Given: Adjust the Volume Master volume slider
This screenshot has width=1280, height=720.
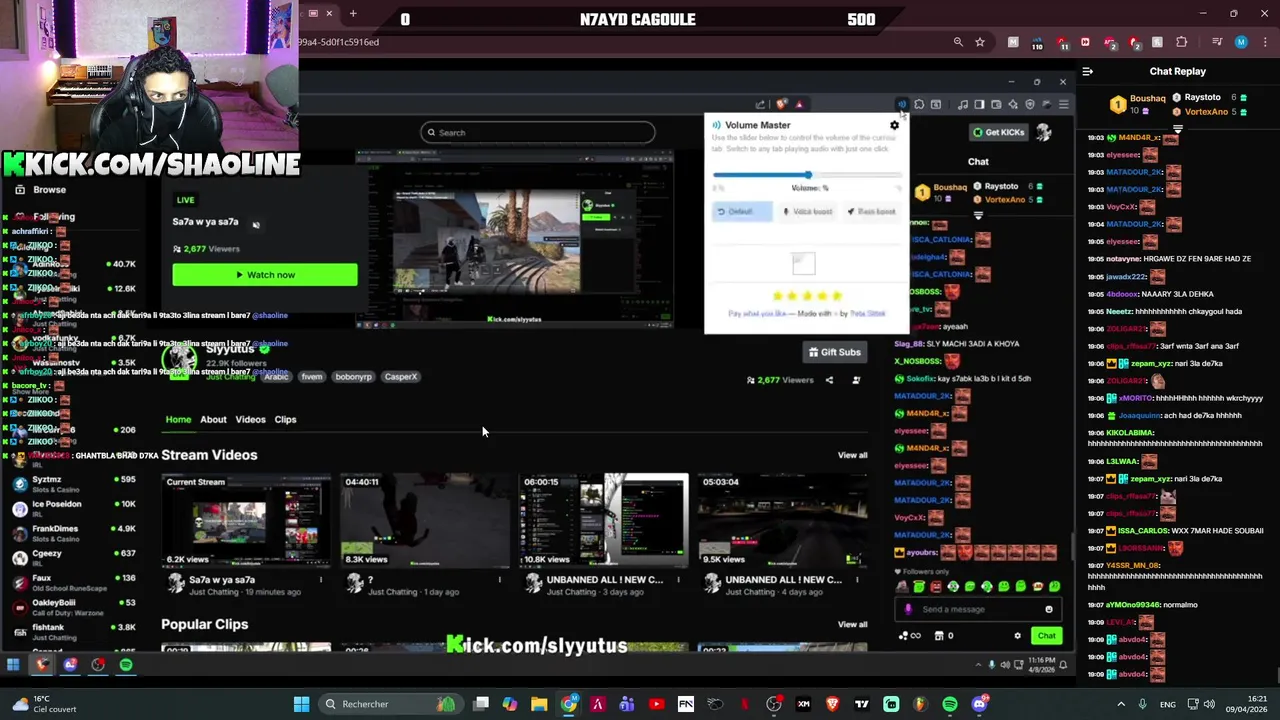Looking at the screenshot, I should 808,175.
